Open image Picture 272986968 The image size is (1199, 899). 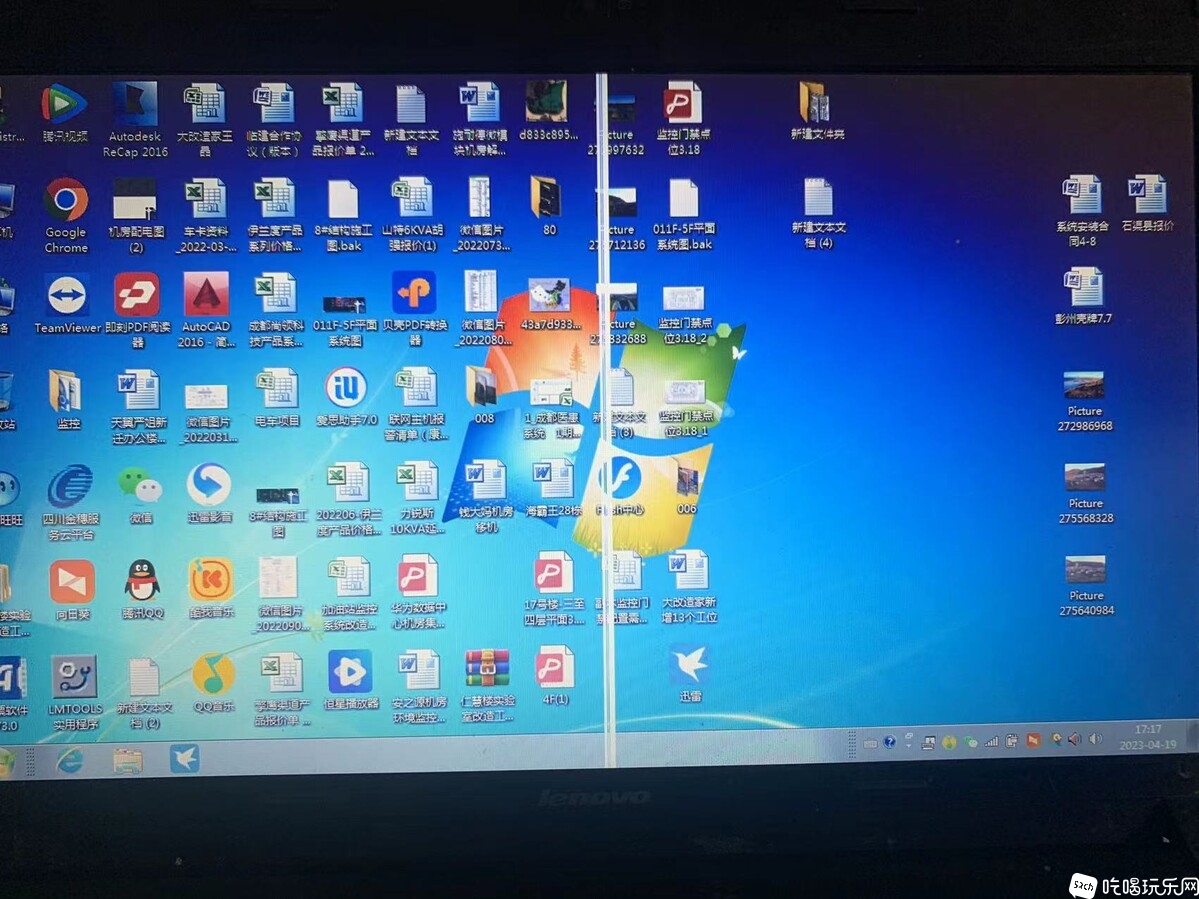[x=1084, y=401]
